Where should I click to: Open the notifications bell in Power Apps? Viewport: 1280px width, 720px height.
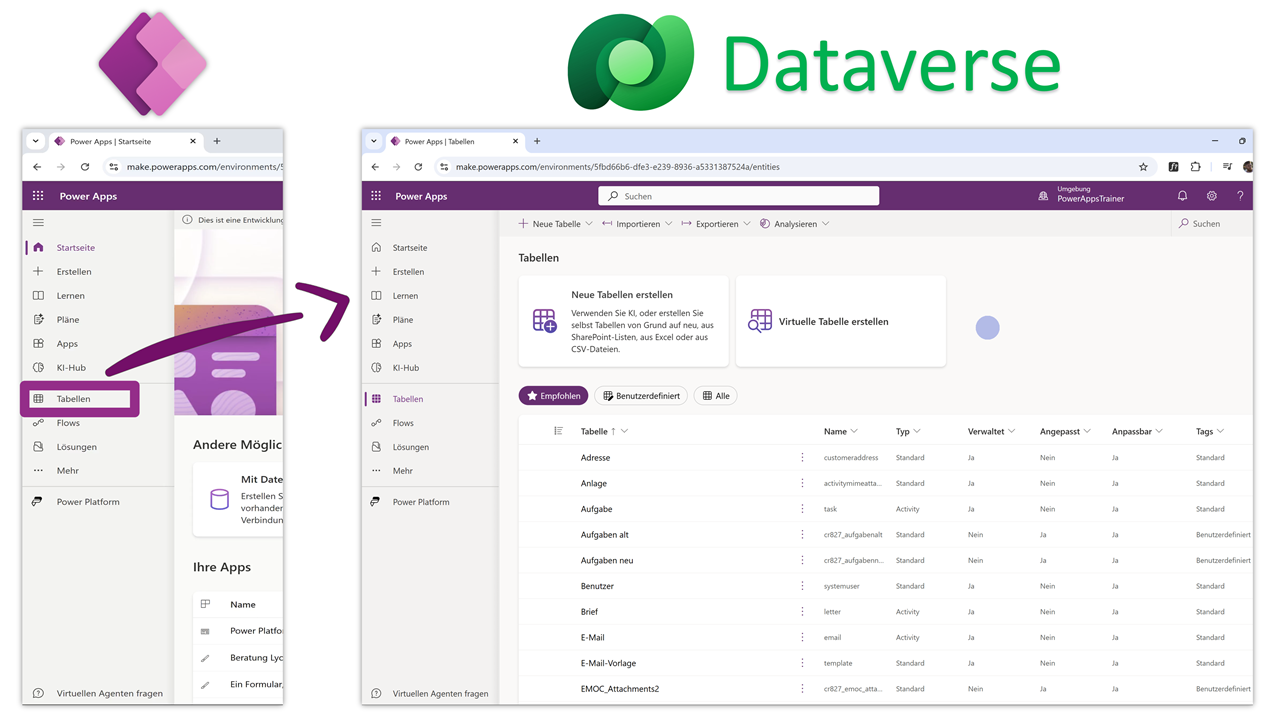point(1182,196)
